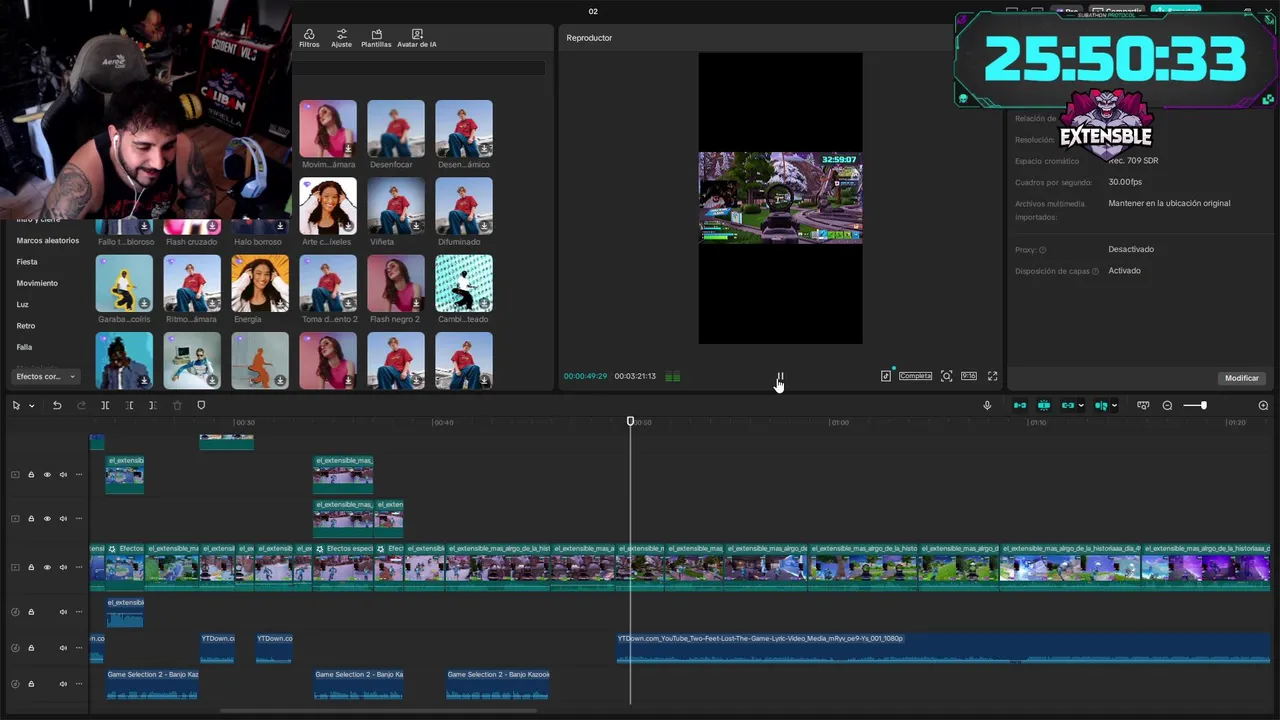Screen dimensions: 1280x720
Task: Select the Two-Feet Lost-The-Game audio clip
Action: [943, 648]
